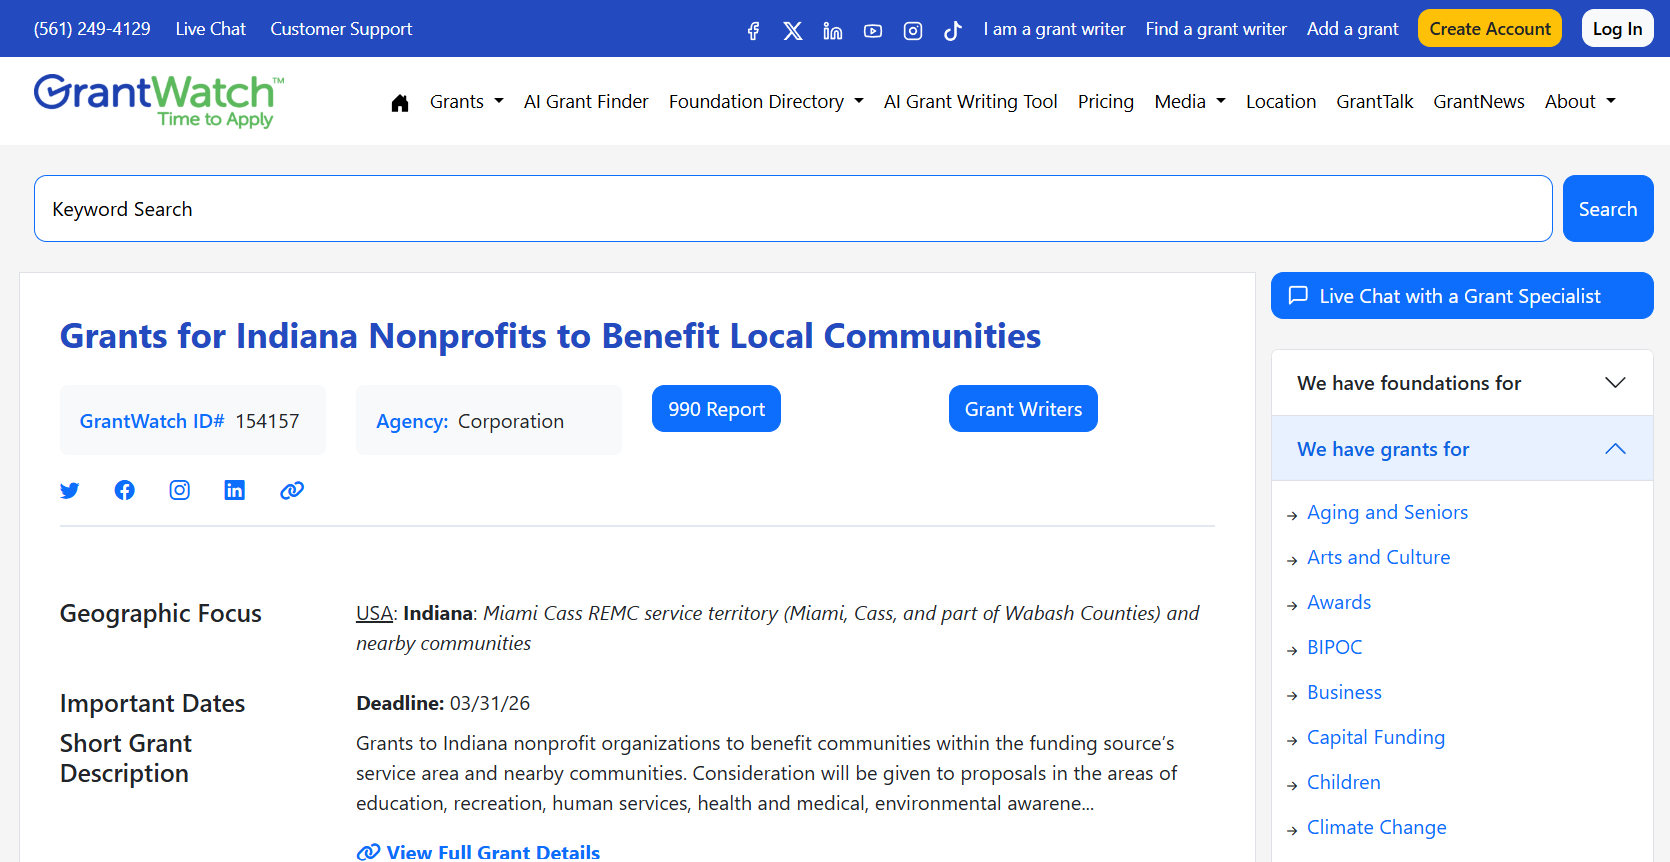1670x862 pixels.
Task: Share this grant on LinkedIn below the grant ID
Action: [234, 490]
